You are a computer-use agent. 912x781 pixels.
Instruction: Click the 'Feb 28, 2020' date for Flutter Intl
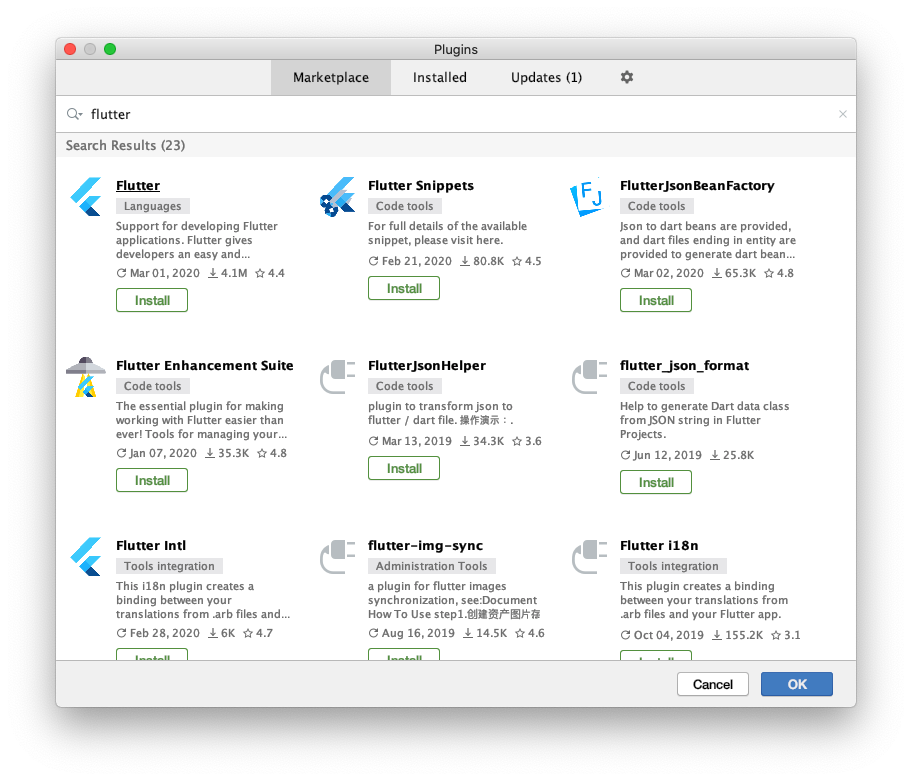click(x=158, y=633)
